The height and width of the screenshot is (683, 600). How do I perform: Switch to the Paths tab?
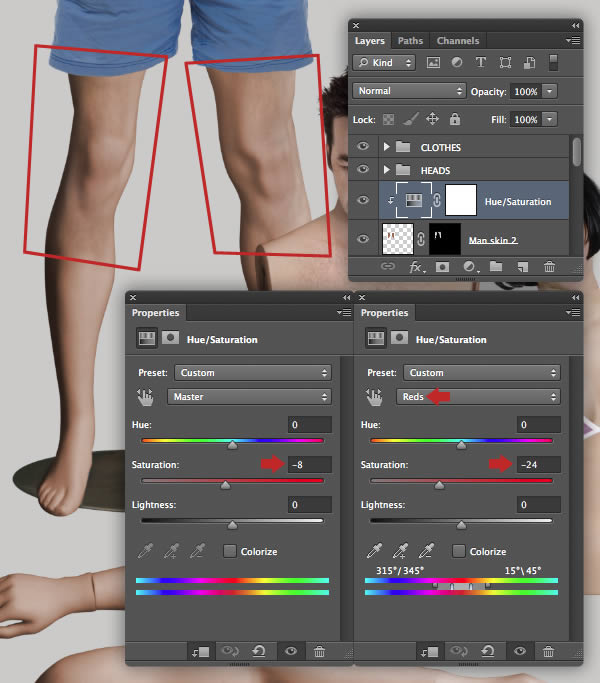click(x=410, y=41)
